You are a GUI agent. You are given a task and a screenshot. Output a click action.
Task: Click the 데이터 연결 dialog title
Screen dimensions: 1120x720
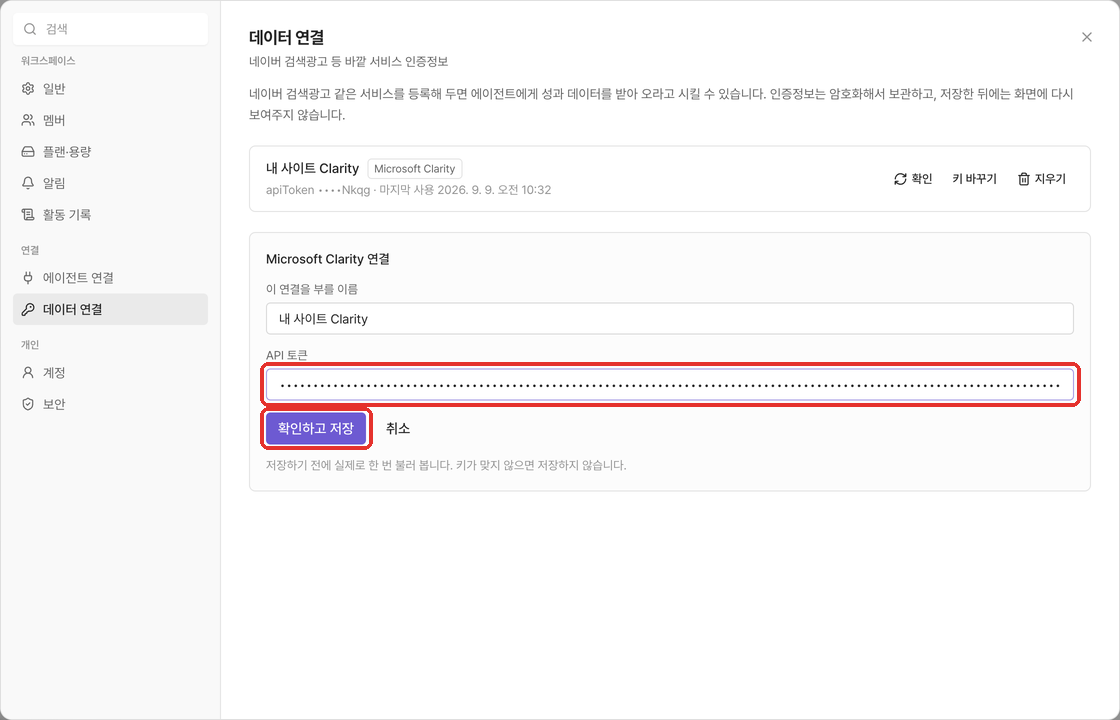tap(286, 37)
